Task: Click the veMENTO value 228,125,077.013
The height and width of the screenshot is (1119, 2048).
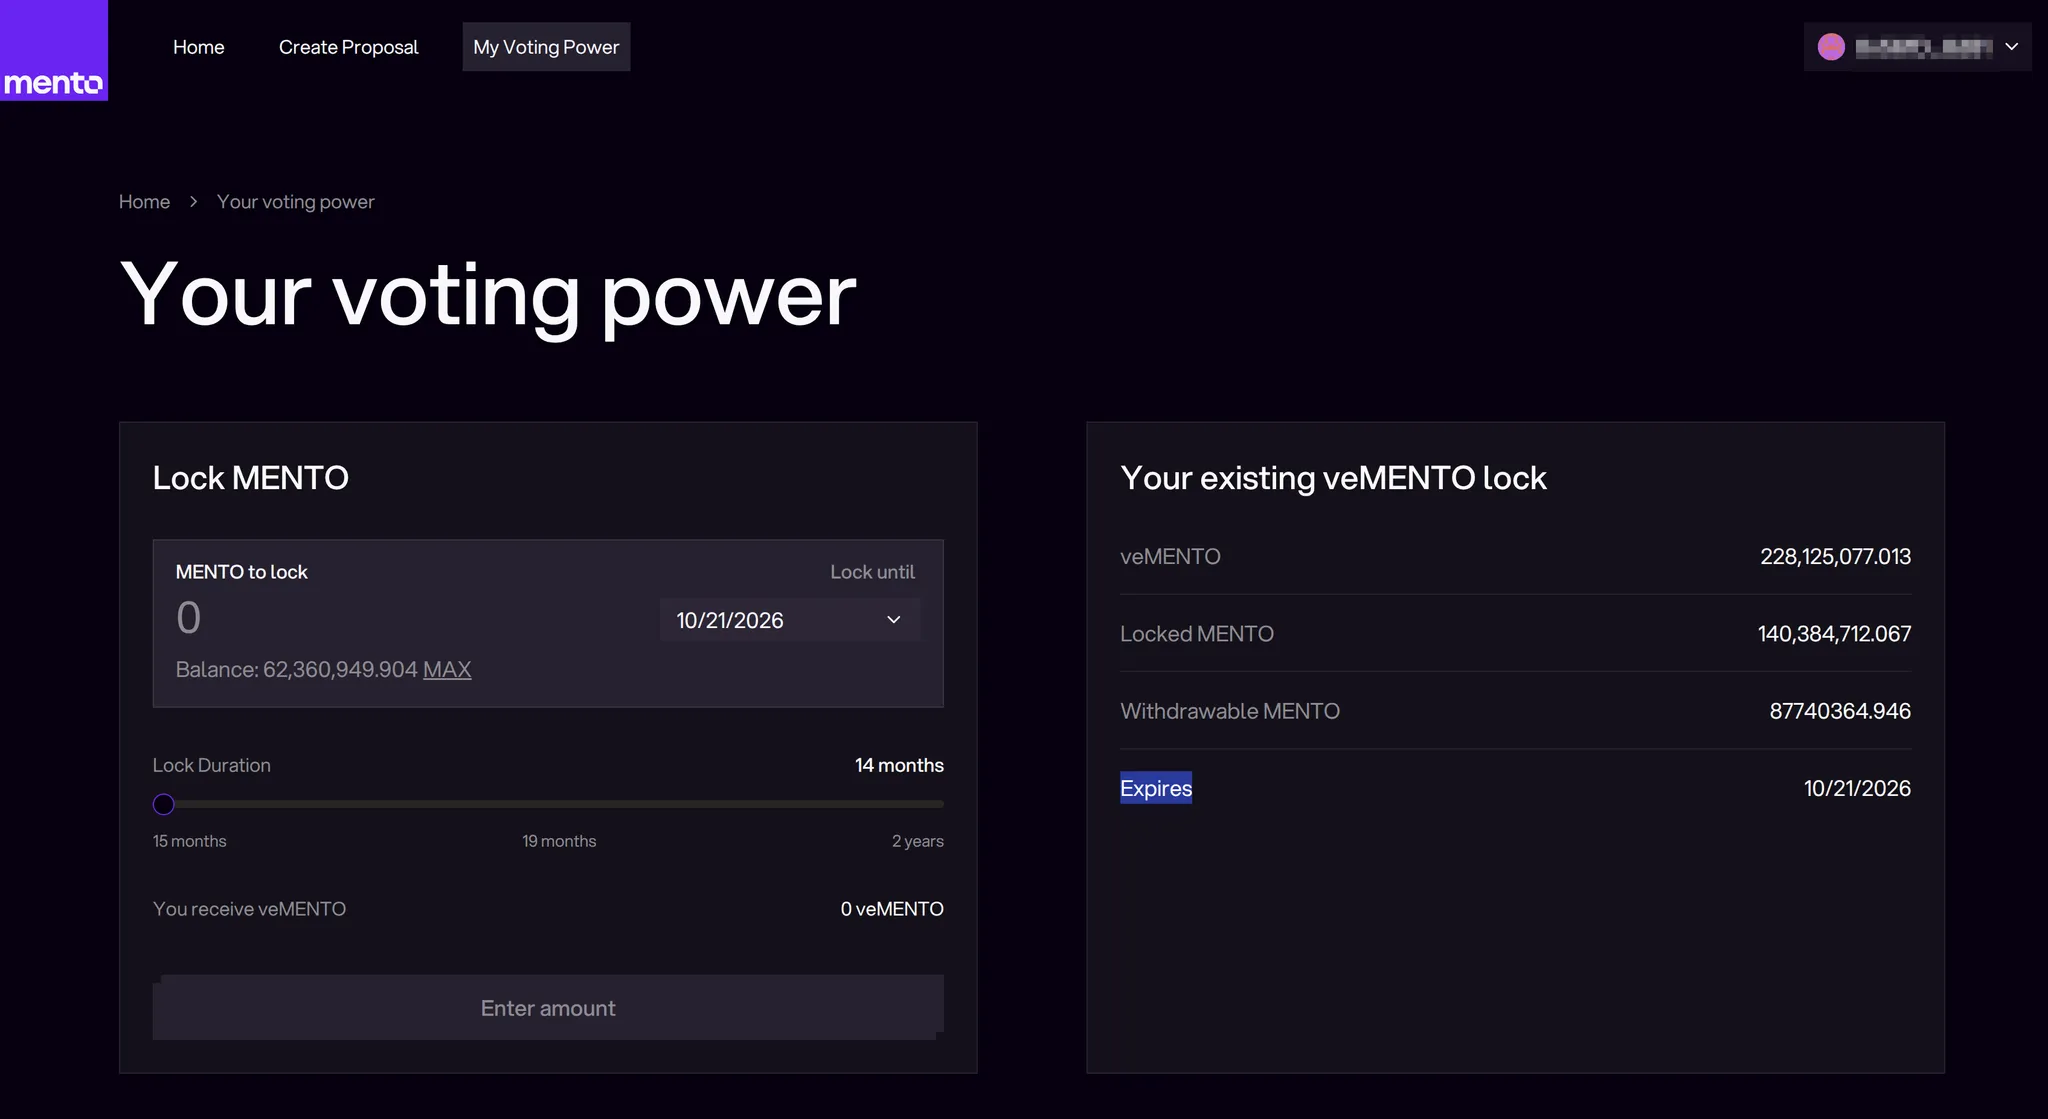Action: [1834, 557]
